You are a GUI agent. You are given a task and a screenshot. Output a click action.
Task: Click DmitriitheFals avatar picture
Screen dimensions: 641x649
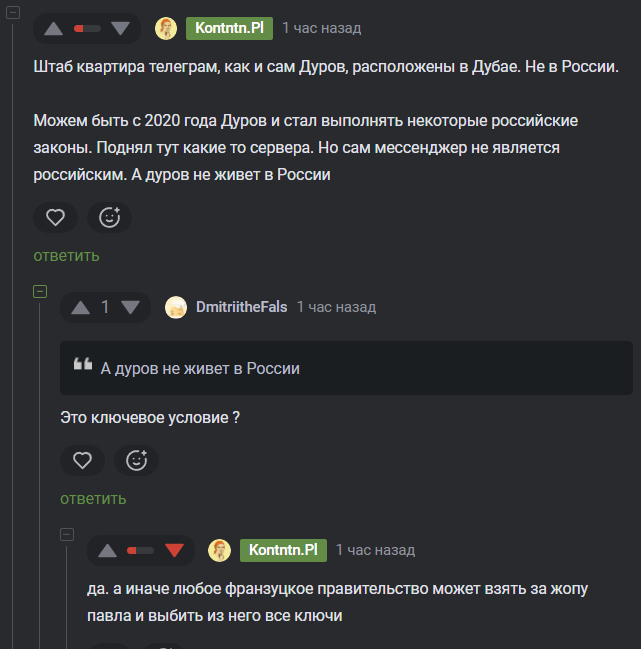pos(176,307)
